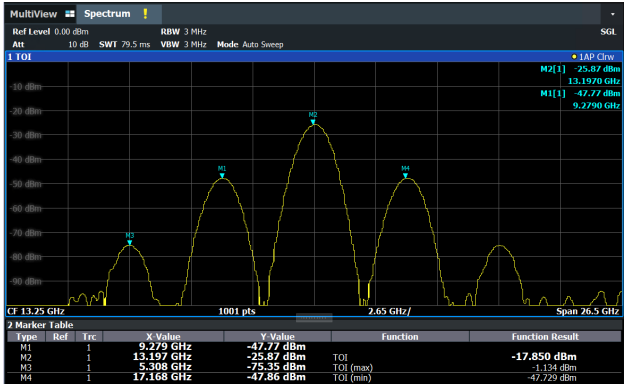Image resolution: width=627 pixels, height=387 pixels.
Task: Select marker M2 triangle on trace
Action: point(313,122)
